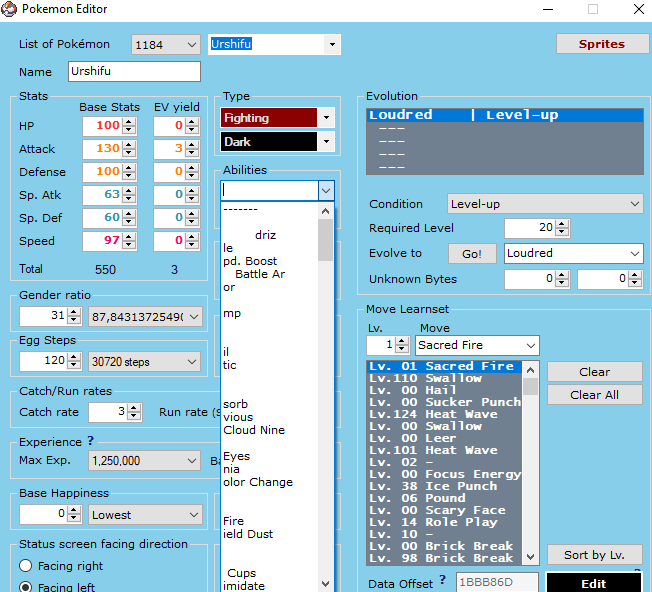Decrease the Catch rate spinner value
Viewport: 652px width, 592px height.
pos(134,417)
